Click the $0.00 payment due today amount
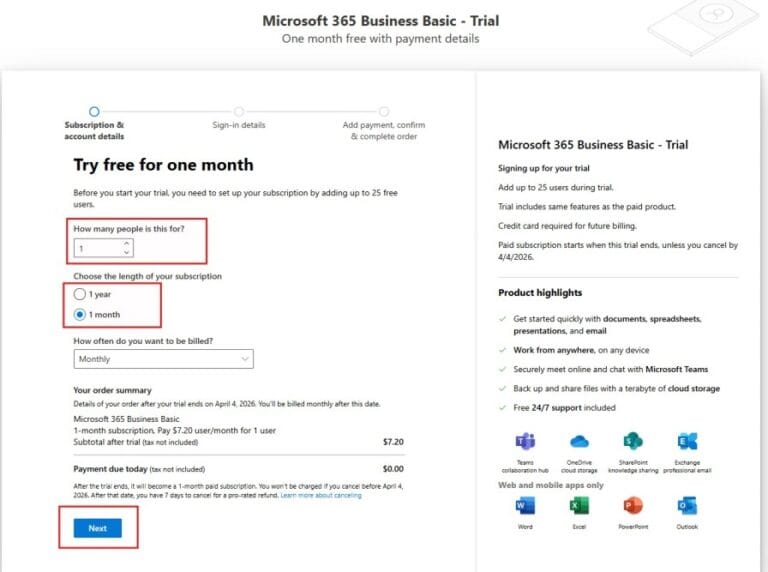768x572 pixels. (x=393, y=469)
